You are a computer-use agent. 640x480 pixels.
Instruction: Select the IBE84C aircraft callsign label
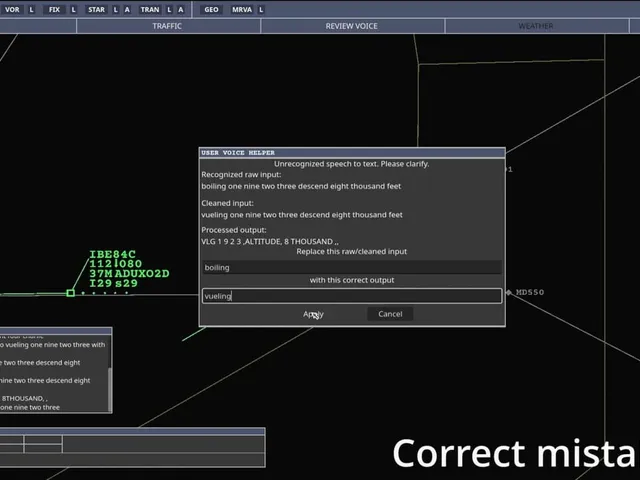point(113,254)
